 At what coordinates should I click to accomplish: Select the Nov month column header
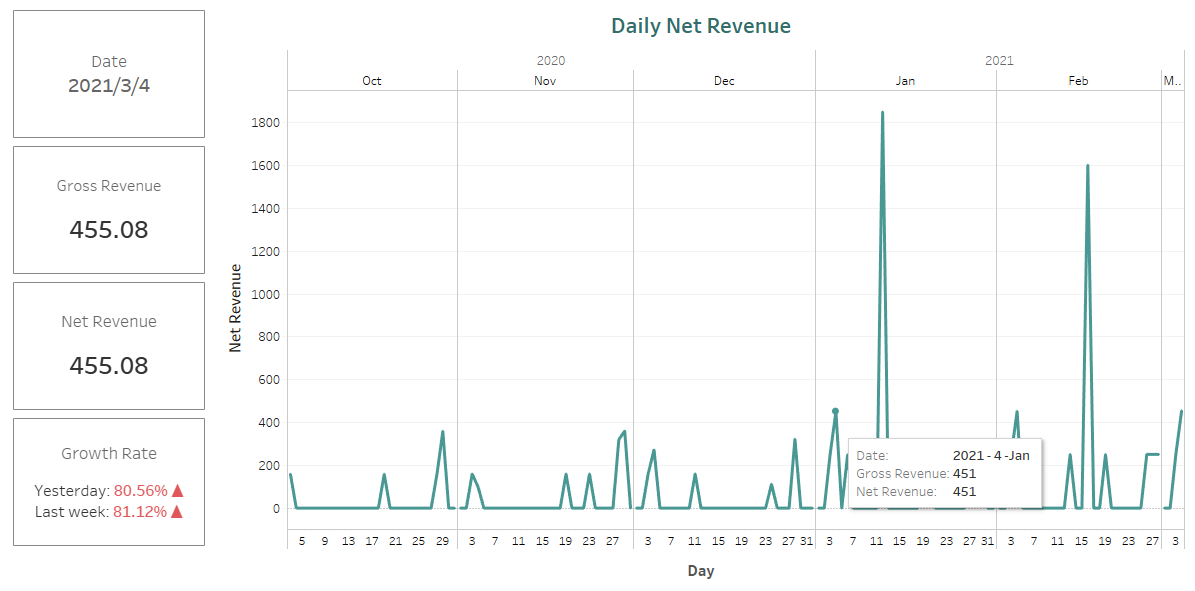(544, 81)
